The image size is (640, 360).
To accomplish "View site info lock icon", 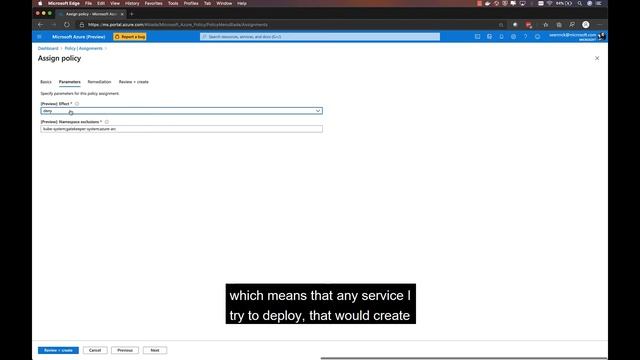I will 82,24.
